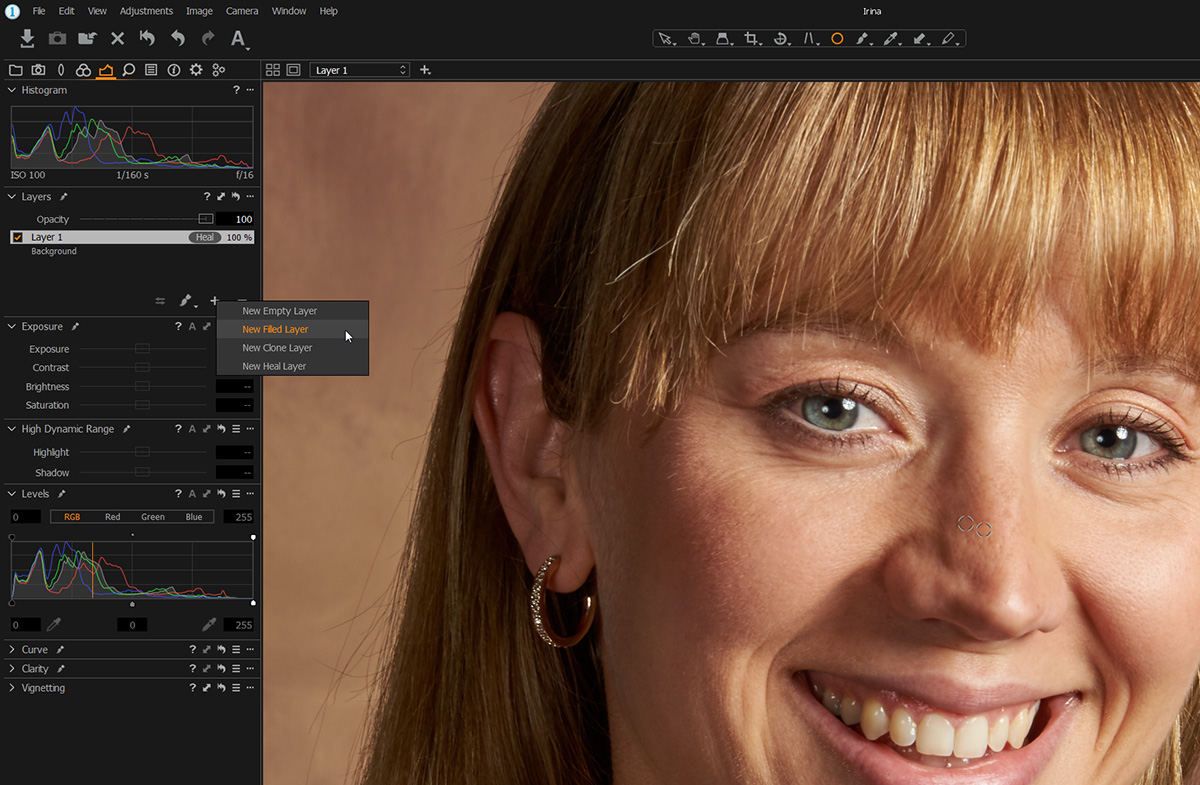Choose the Keystone tool
This screenshot has height=785, width=1200.
click(x=809, y=39)
